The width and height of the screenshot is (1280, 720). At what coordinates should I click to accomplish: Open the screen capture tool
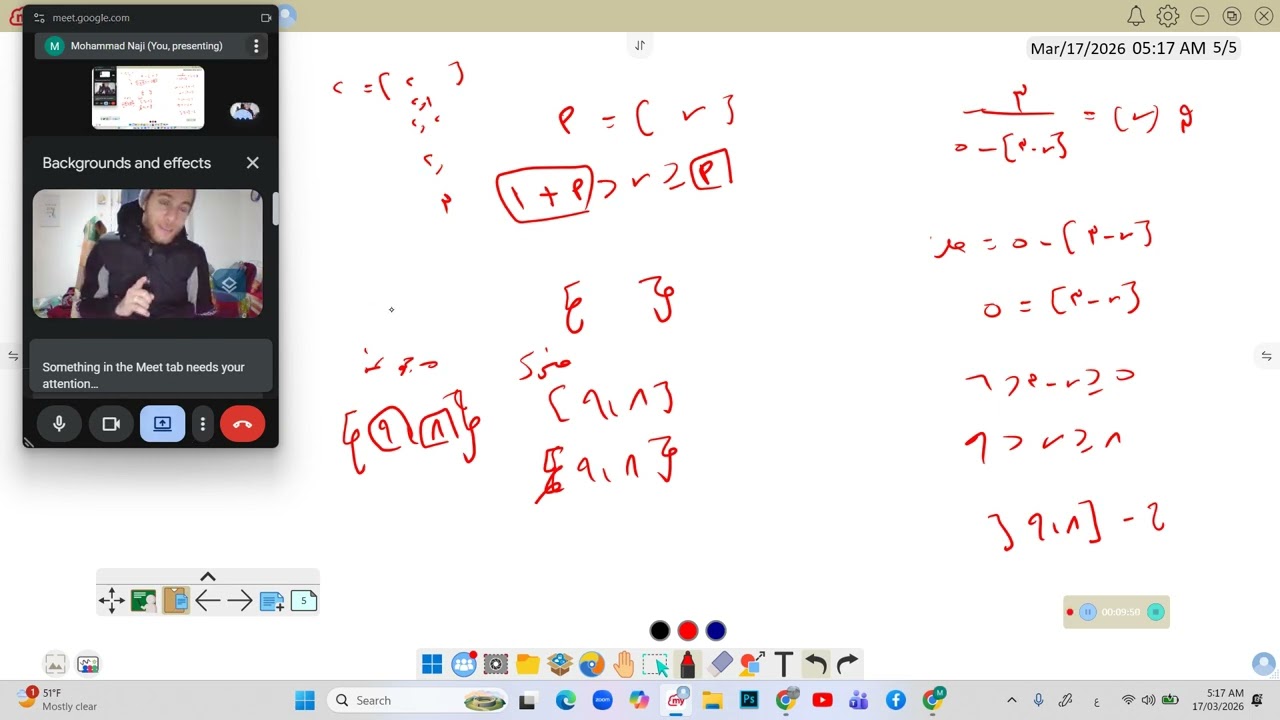pyautogui.click(x=496, y=664)
